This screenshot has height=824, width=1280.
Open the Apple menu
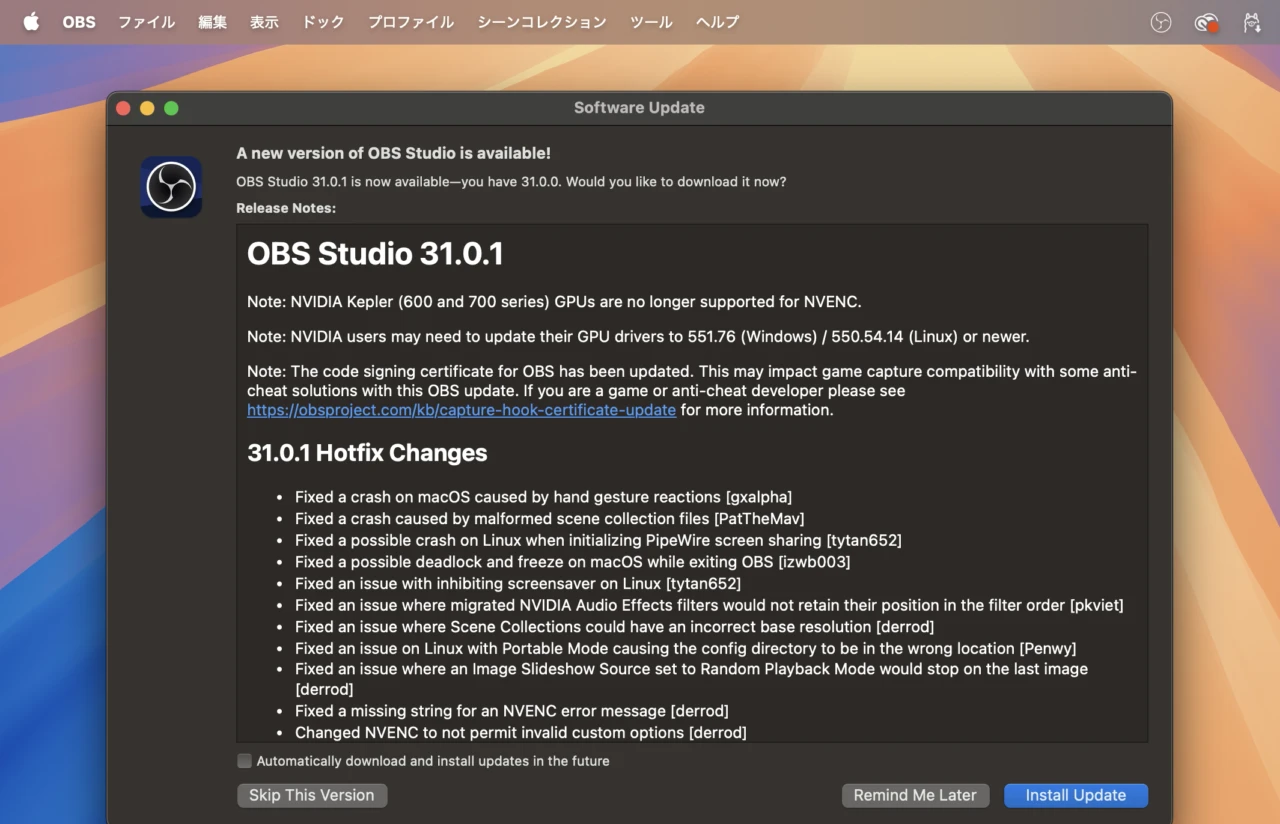coord(31,22)
